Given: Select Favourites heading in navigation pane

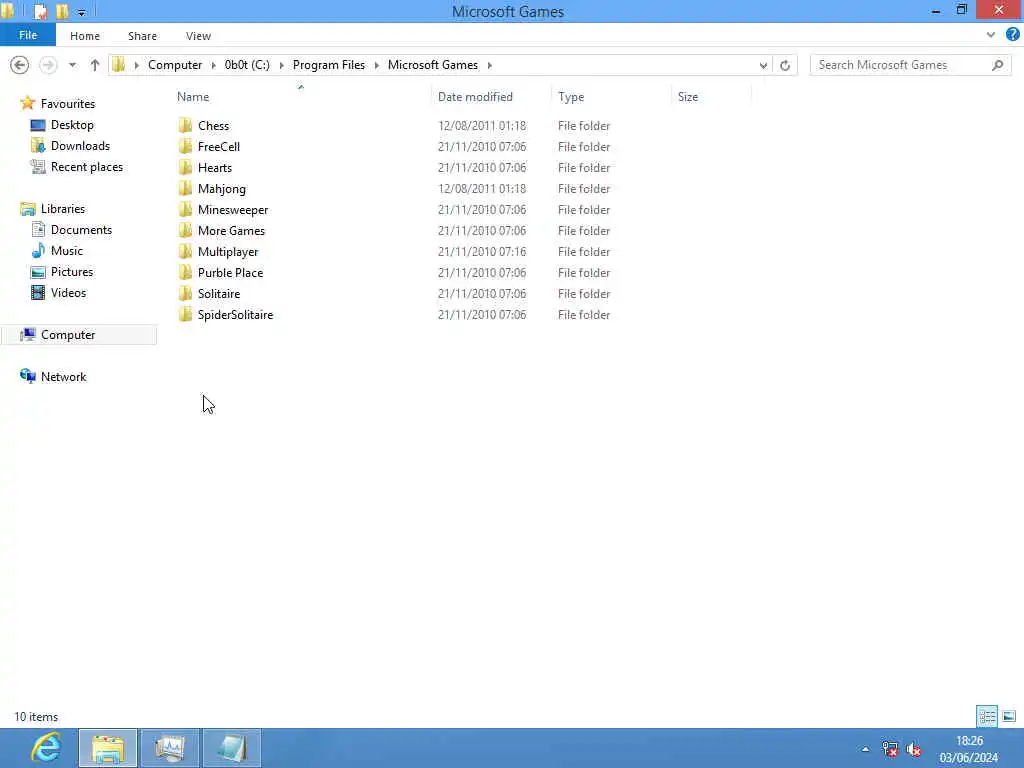Looking at the screenshot, I should [67, 103].
